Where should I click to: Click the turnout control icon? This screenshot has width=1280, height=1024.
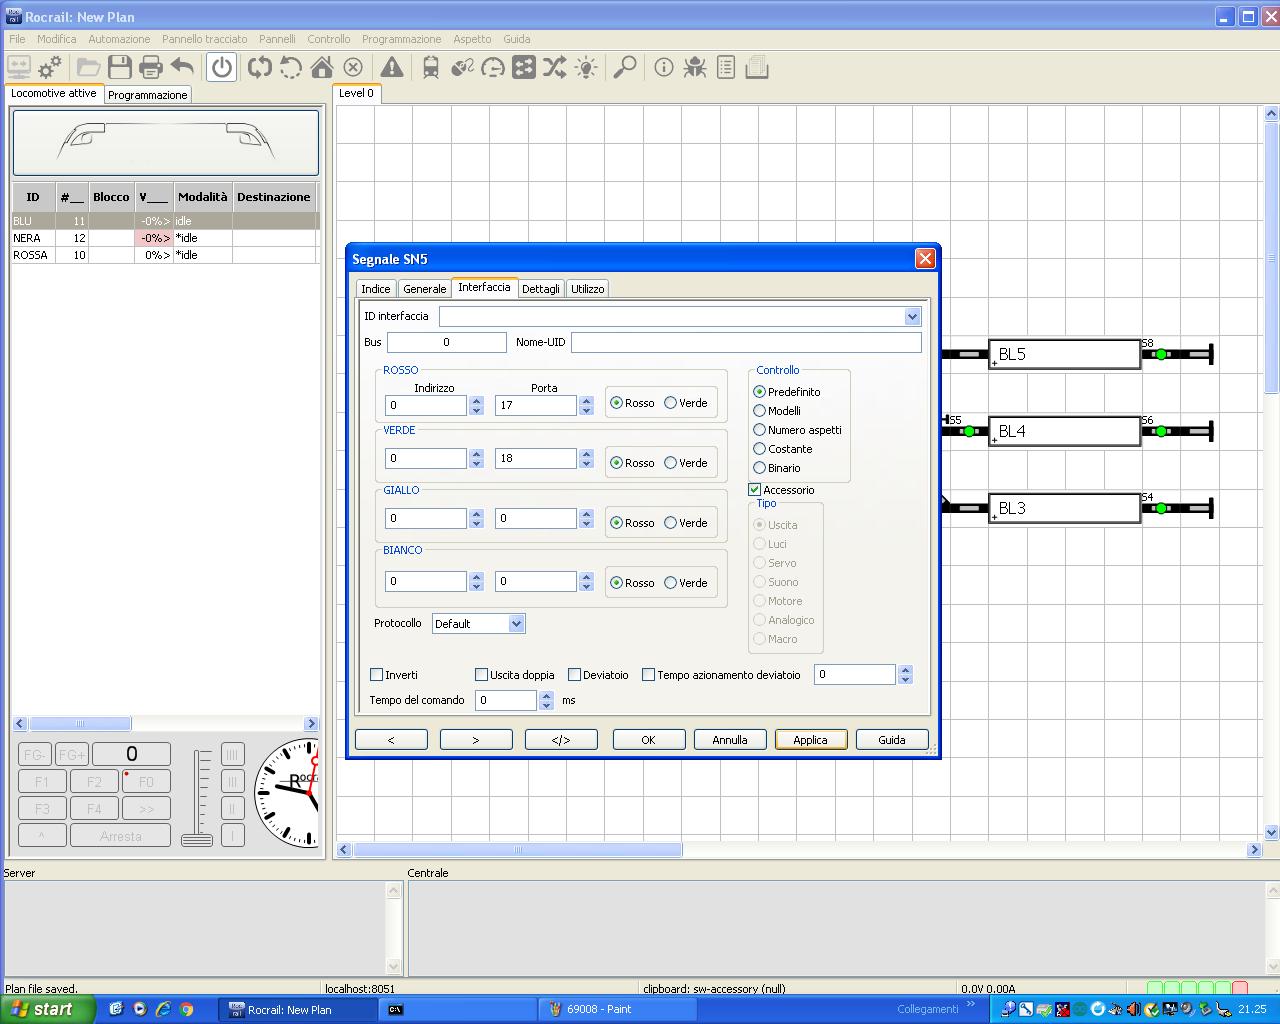[462, 67]
